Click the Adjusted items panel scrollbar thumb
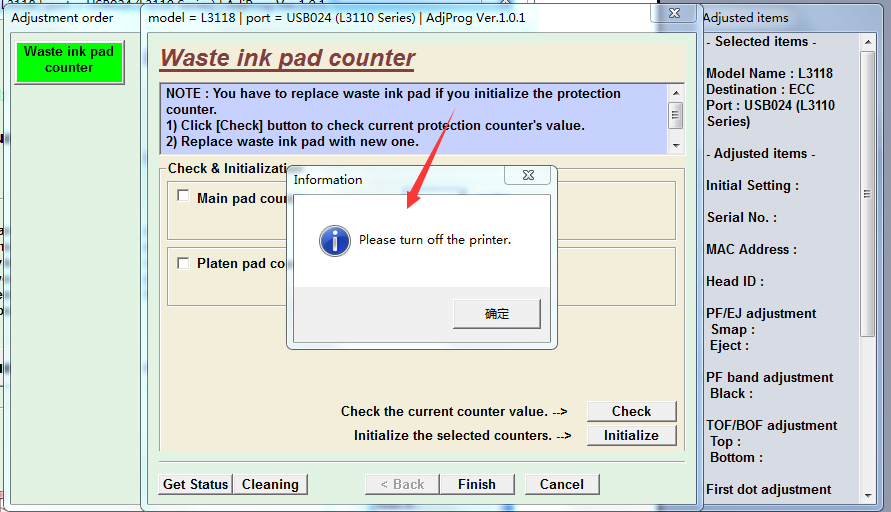Viewport: 891px width, 512px height. [868, 194]
